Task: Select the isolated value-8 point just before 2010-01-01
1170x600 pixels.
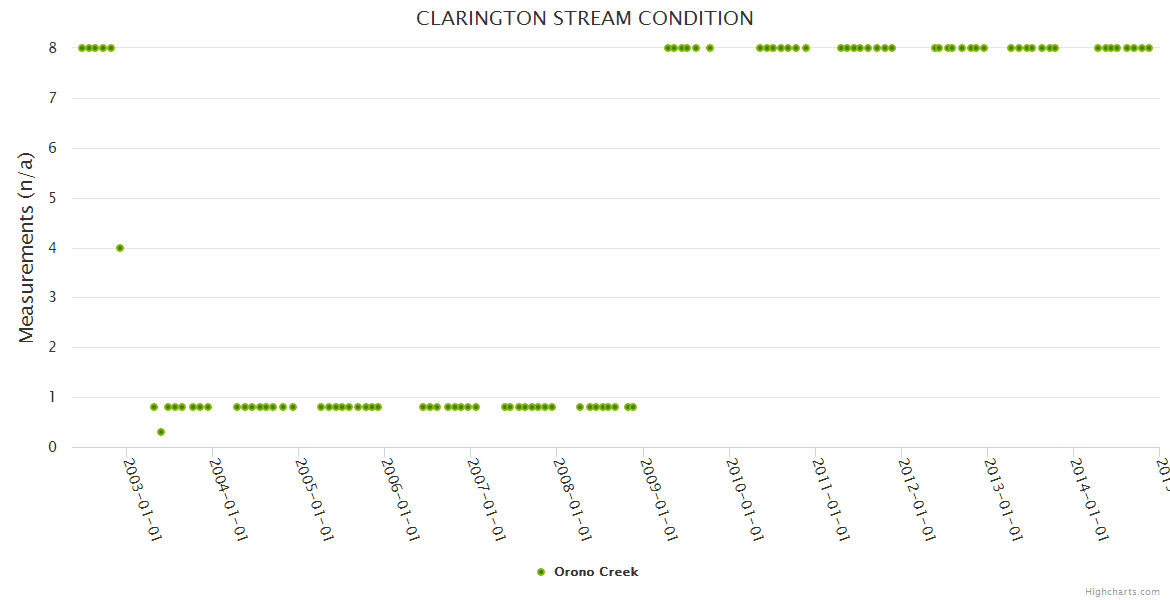Action: (710, 48)
